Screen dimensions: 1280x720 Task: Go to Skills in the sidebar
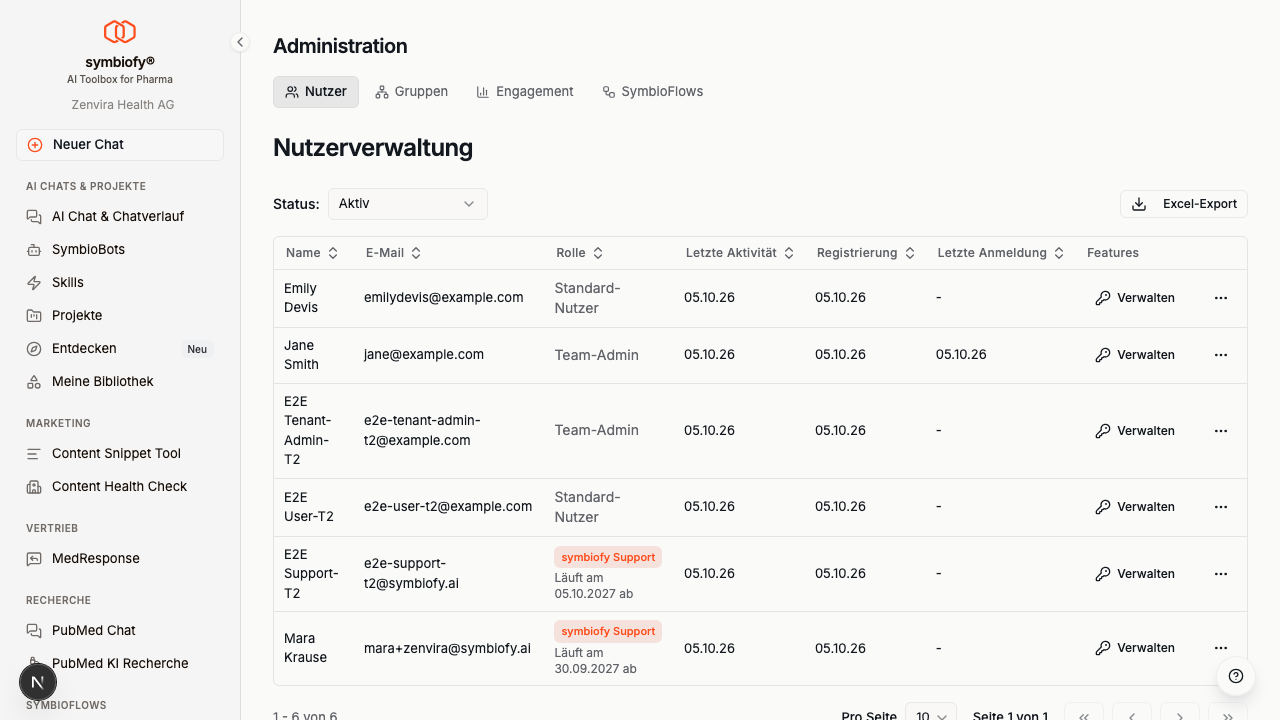coord(120,283)
